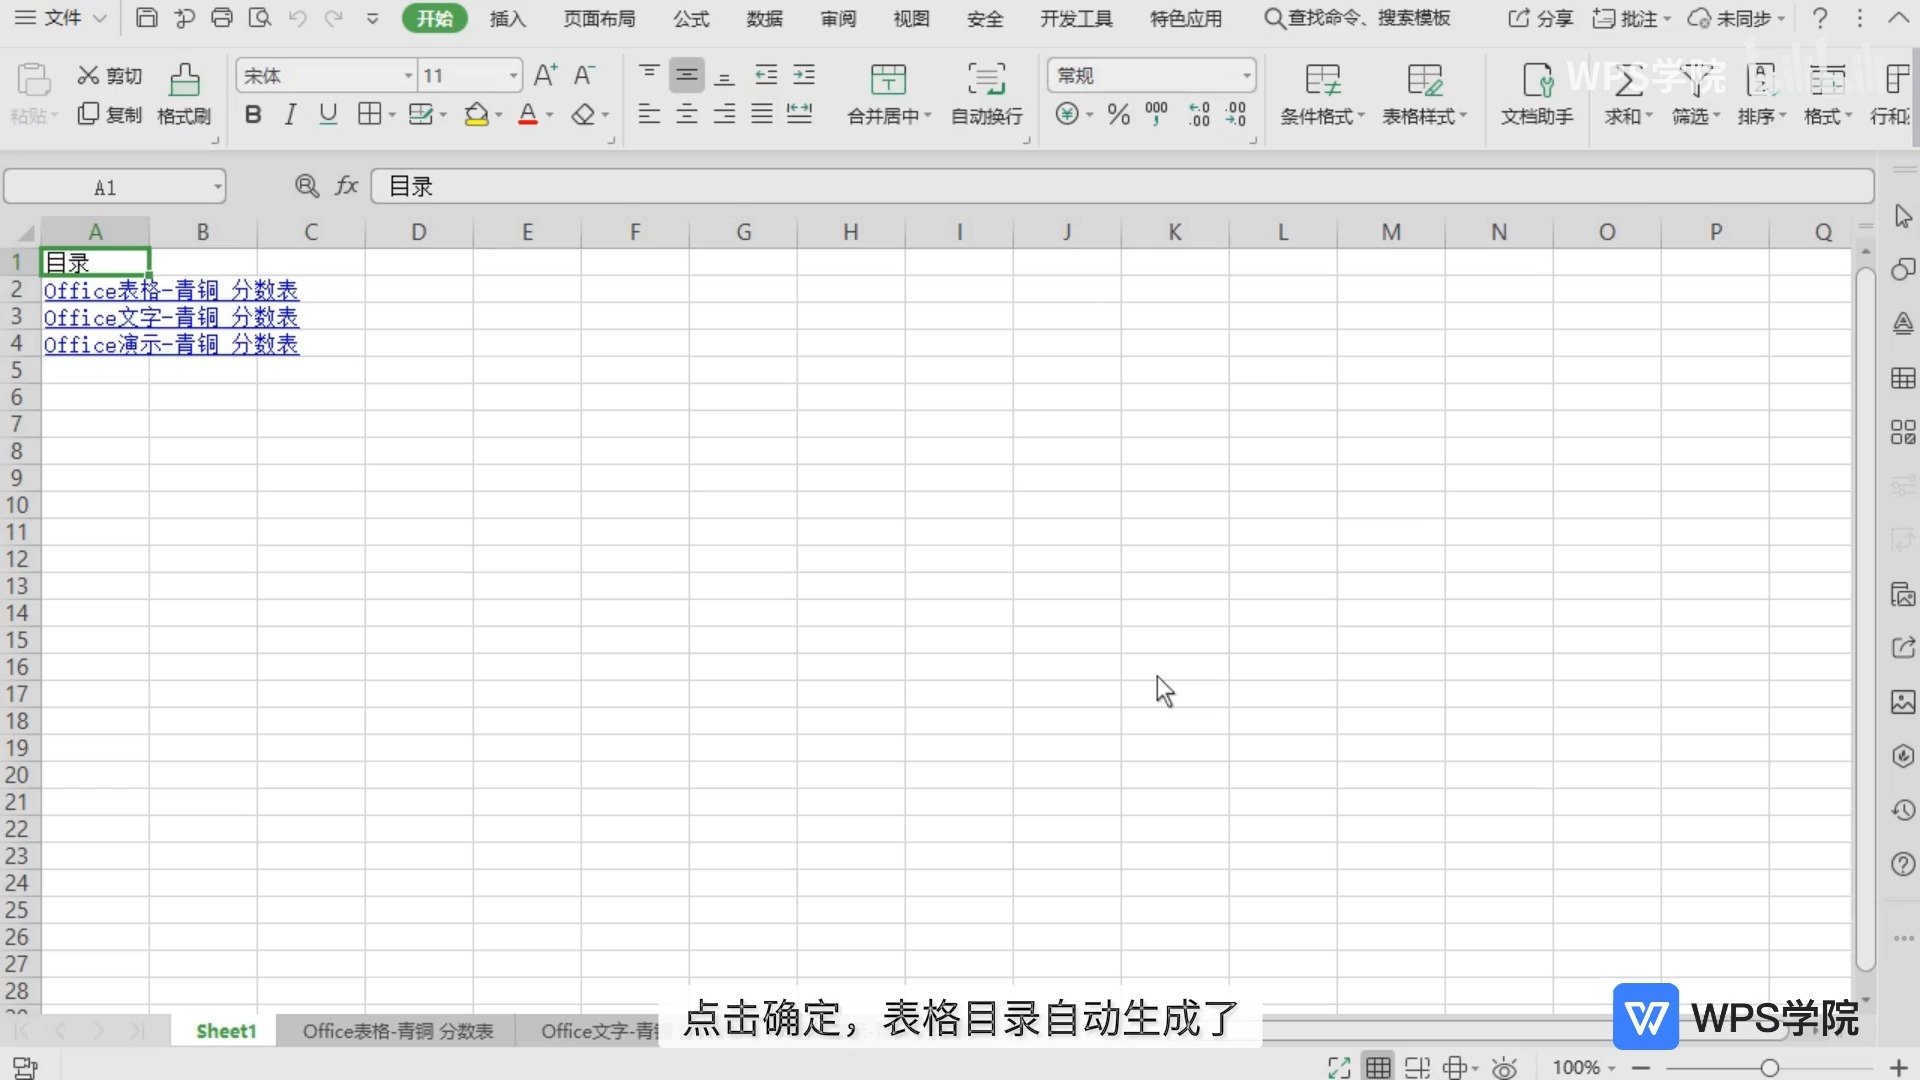Image resolution: width=1920 pixels, height=1080 pixels.
Task: Switch to 公式 (Formulas) tab
Action: (x=691, y=18)
